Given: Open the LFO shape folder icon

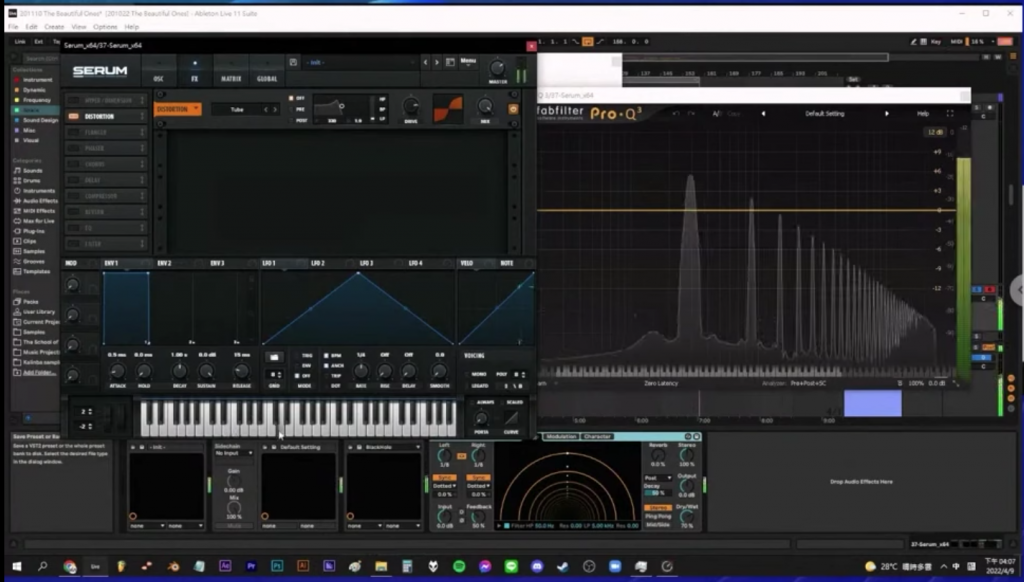Looking at the screenshot, I should point(274,357).
